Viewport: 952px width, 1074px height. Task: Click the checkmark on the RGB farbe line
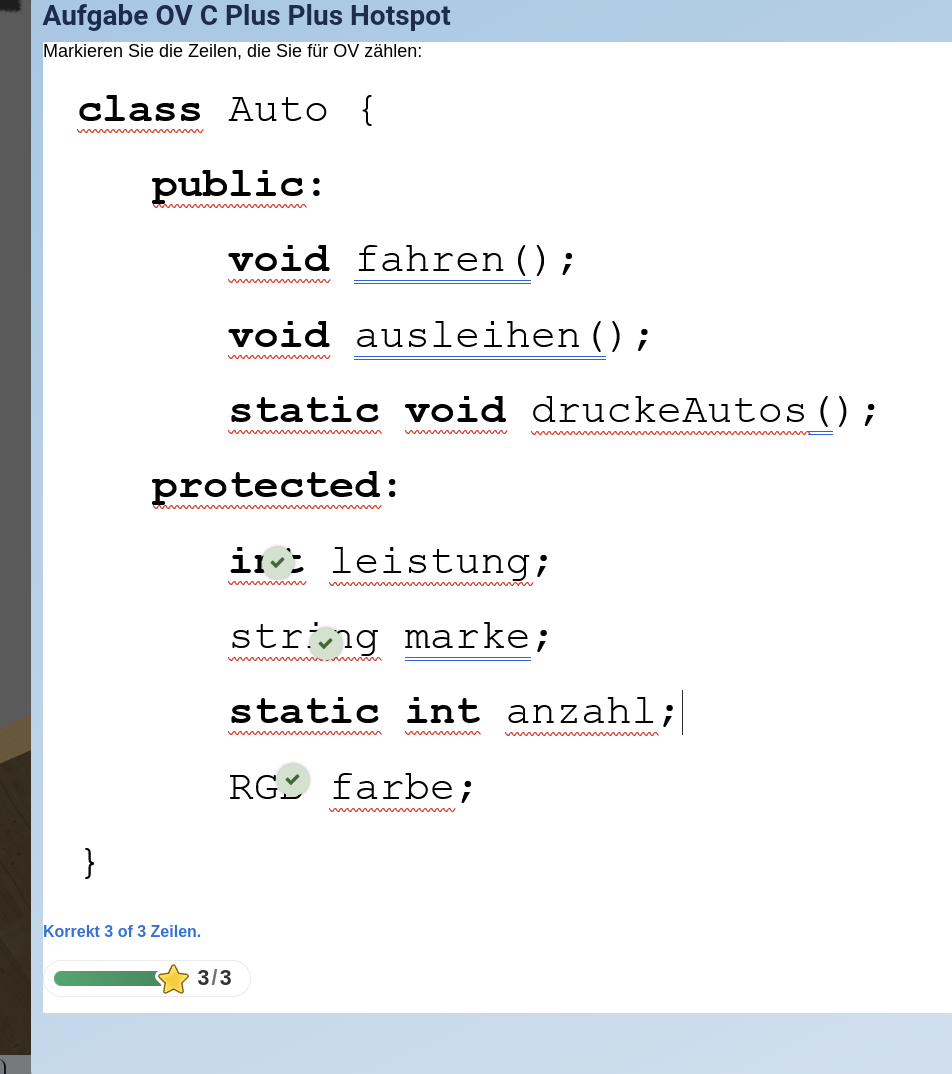click(293, 779)
